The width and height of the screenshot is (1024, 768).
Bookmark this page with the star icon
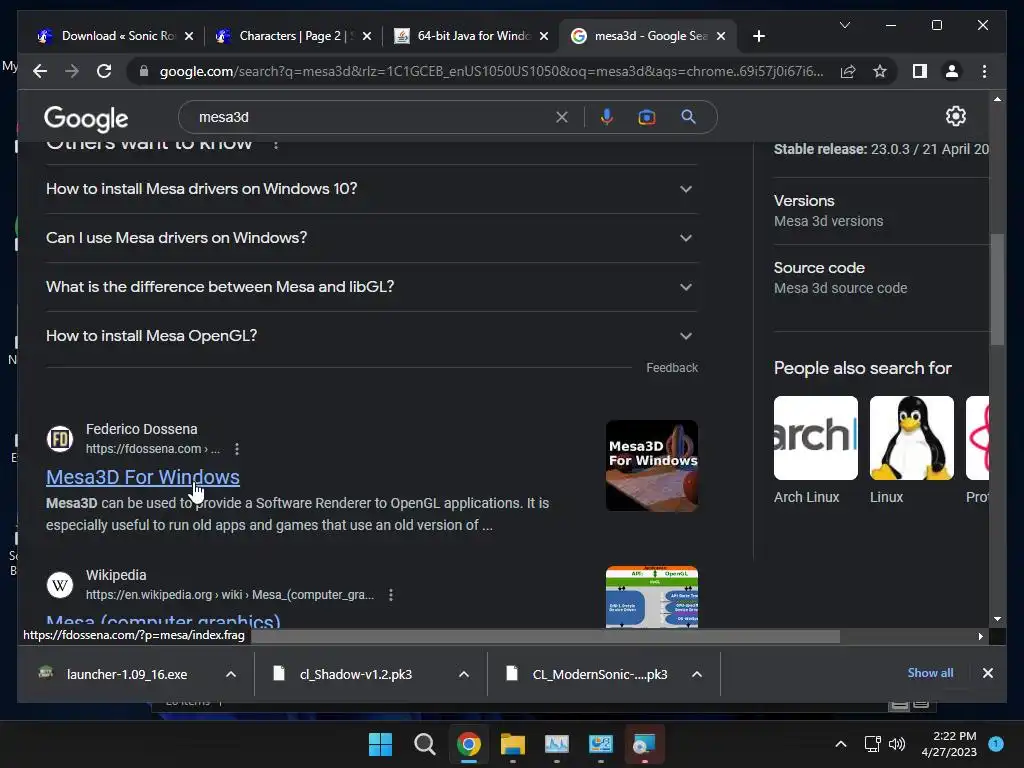880,71
